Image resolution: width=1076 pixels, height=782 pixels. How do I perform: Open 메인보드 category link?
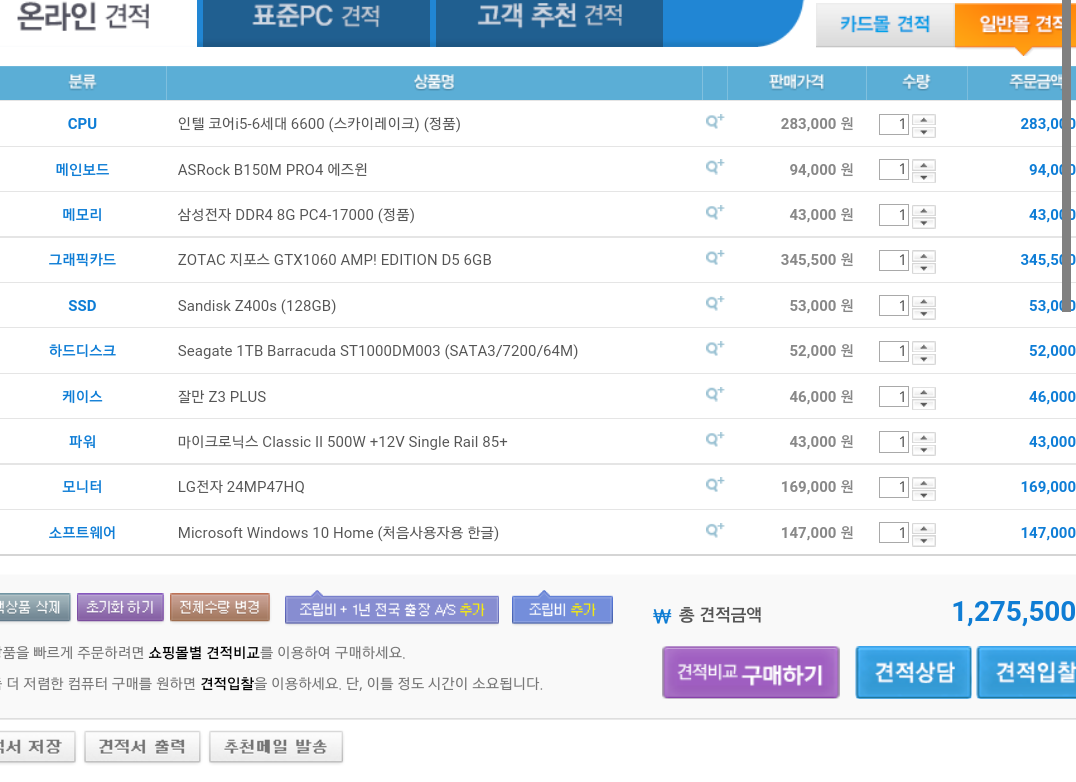[82, 169]
